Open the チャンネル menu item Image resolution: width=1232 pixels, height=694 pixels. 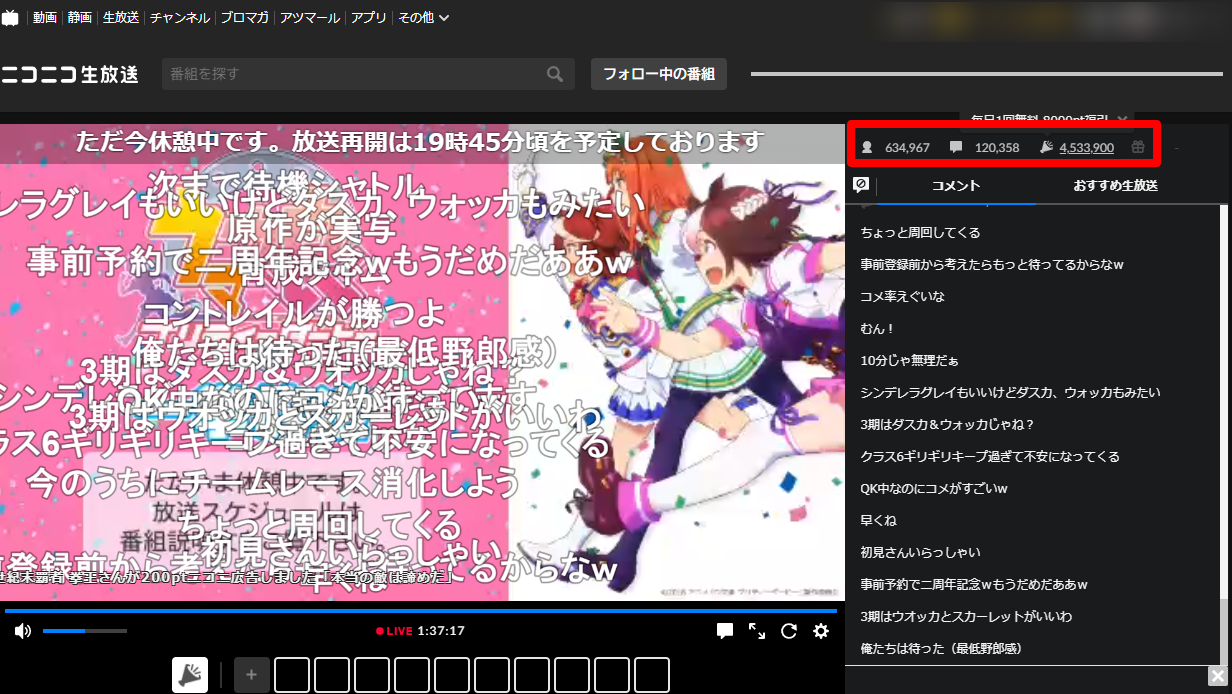click(180, 18)
